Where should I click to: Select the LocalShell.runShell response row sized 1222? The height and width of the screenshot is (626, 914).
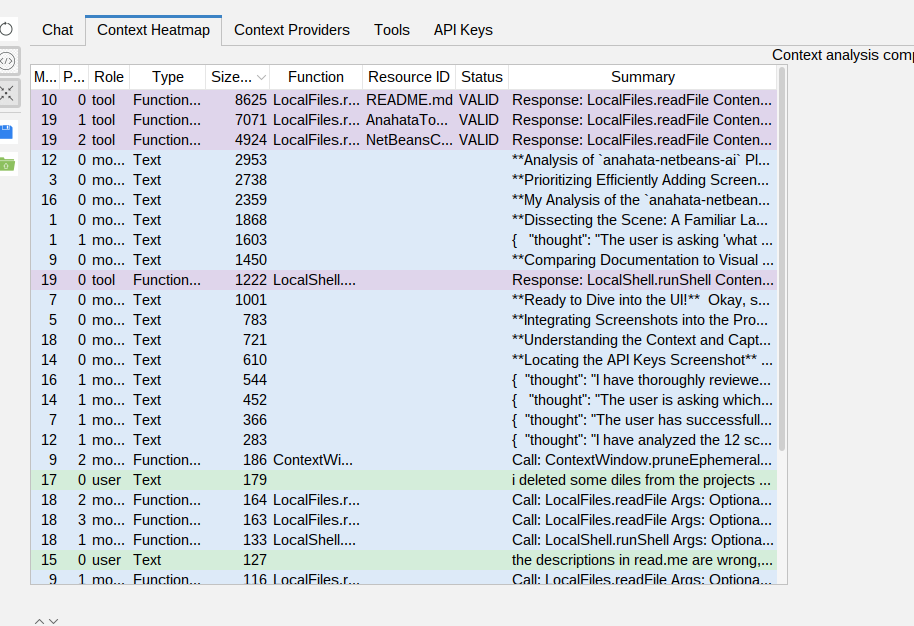(x=400, y=280)
